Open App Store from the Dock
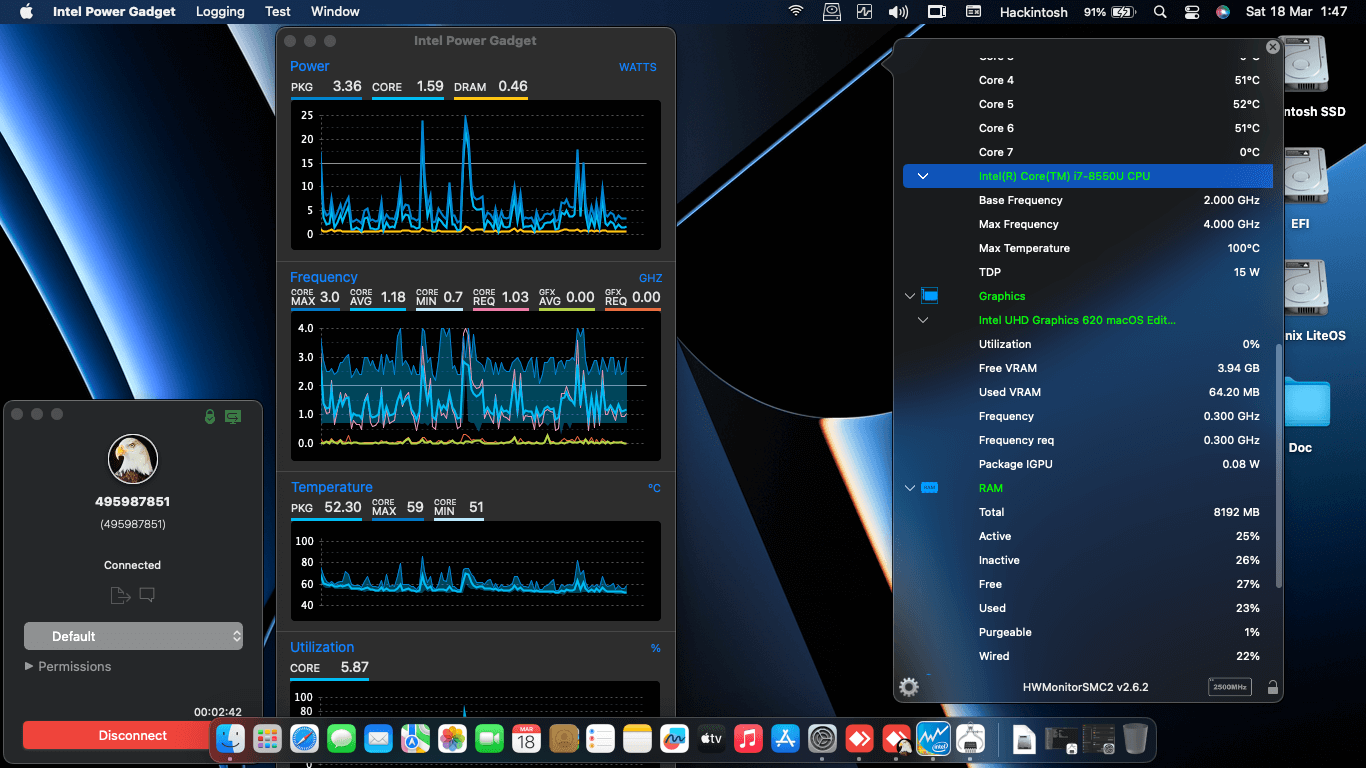The width and height of the screenshot is (1366, 768). 785,739
